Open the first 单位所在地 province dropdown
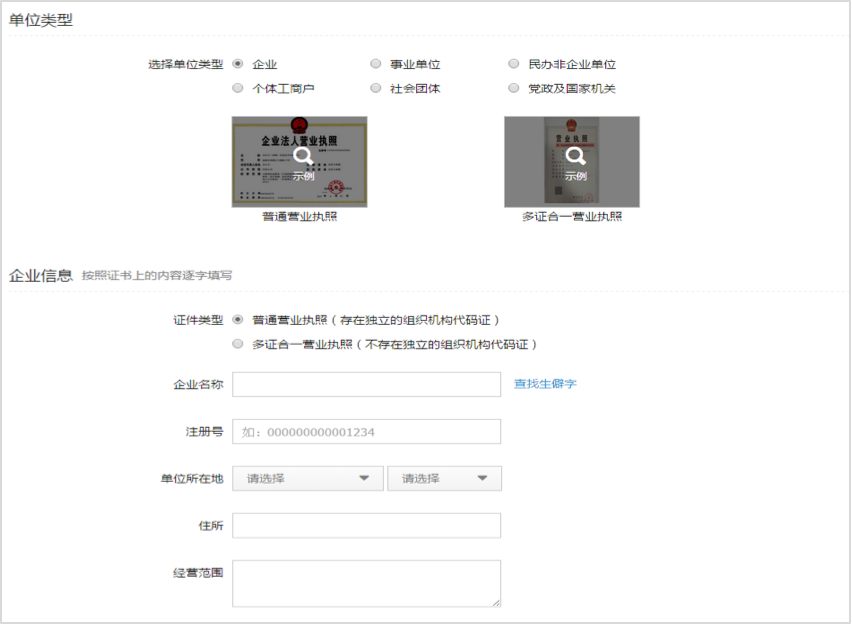The width and height of the screenshot is (852, 624). (x=308, y=478)
